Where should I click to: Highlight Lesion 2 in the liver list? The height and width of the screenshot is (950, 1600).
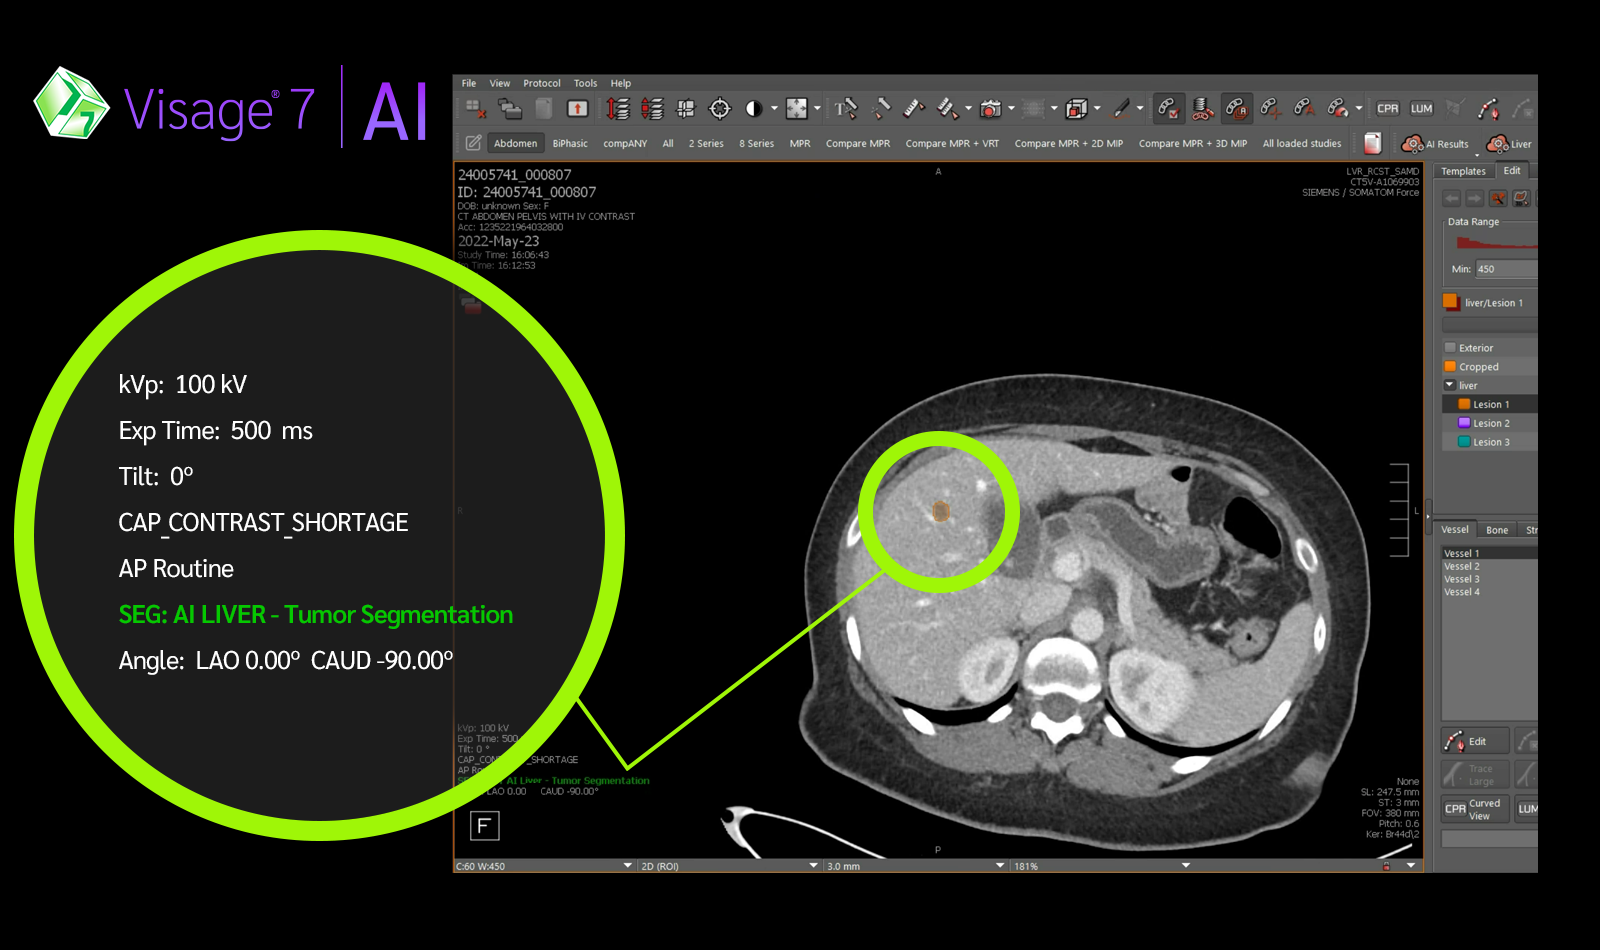(1489, 423)
